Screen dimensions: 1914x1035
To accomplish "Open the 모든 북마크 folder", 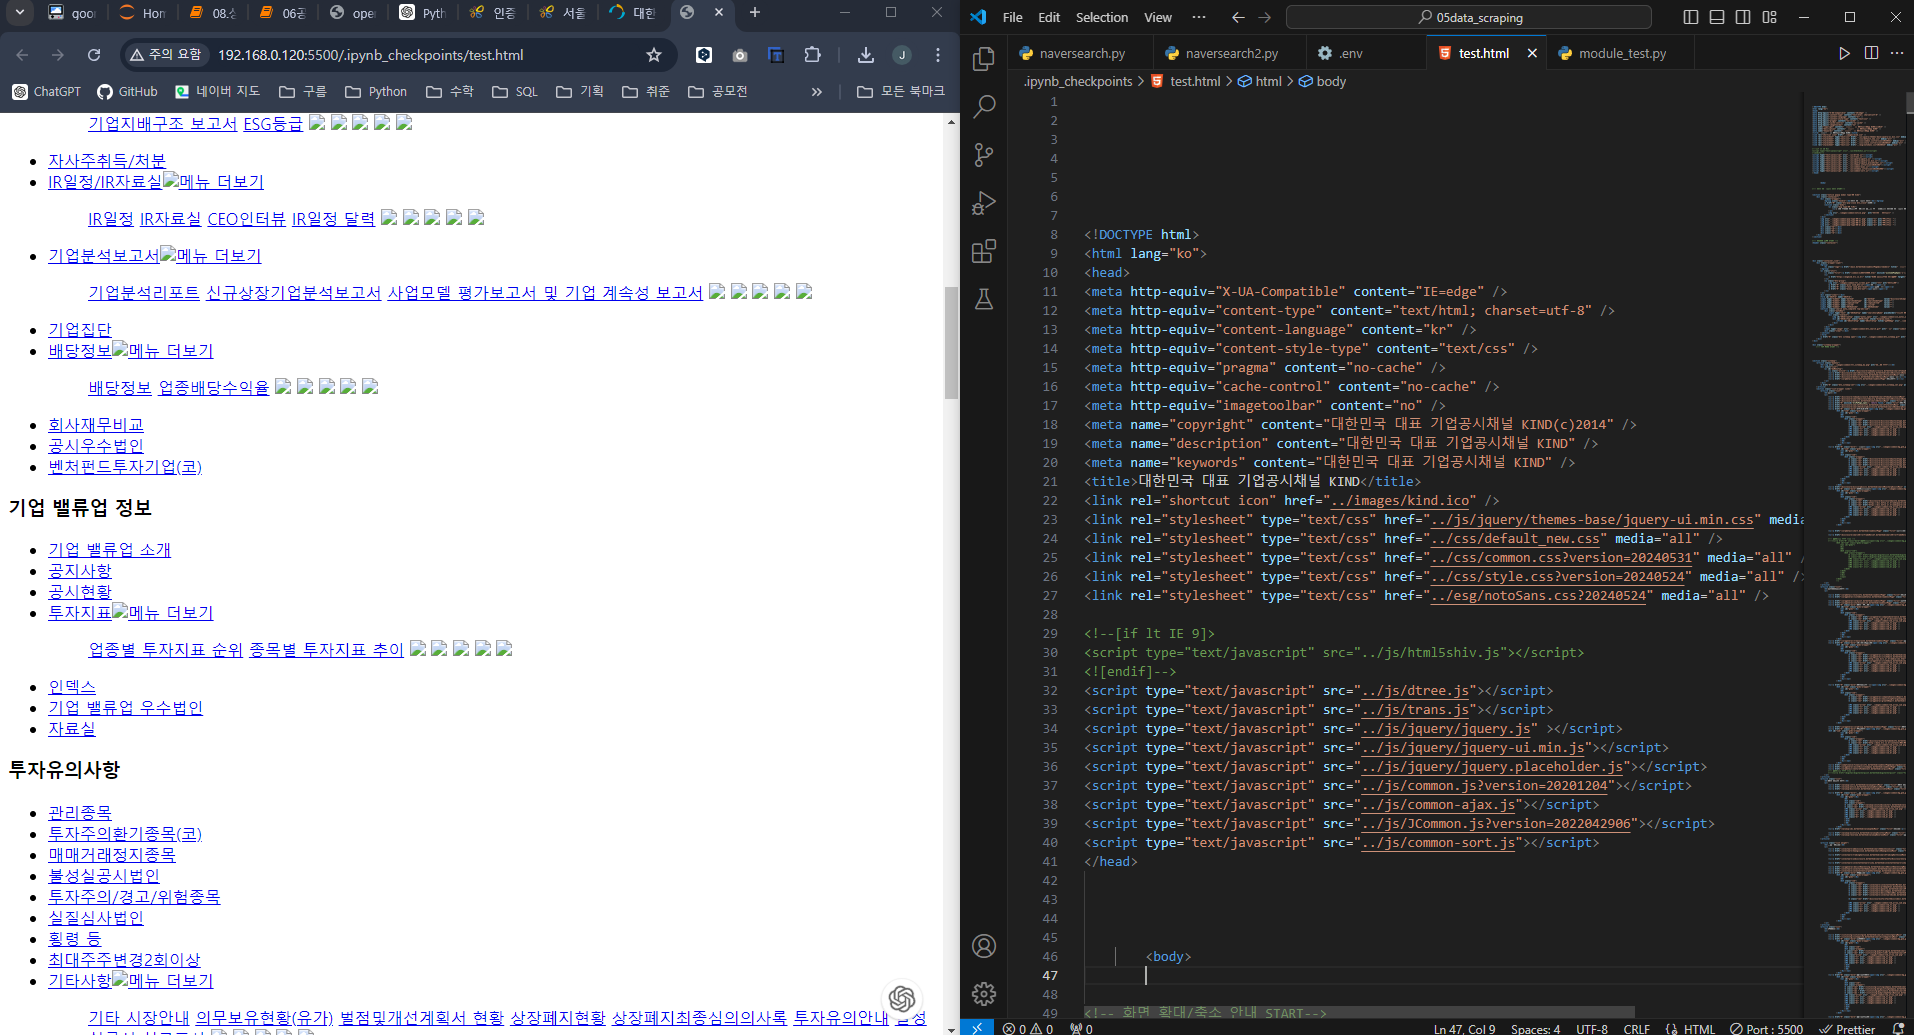I will (x=901, y=91).
